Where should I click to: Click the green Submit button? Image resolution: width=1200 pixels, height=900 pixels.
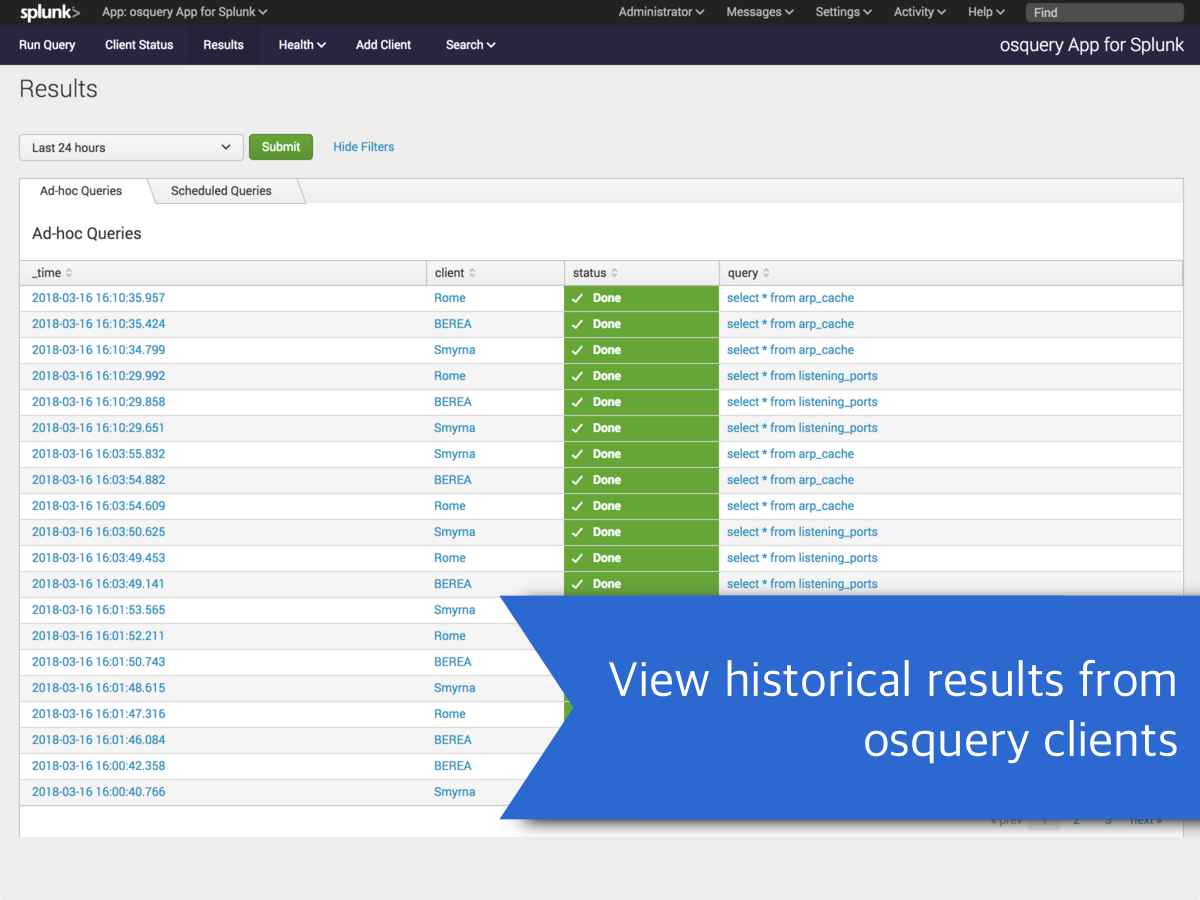coord(281,147)
